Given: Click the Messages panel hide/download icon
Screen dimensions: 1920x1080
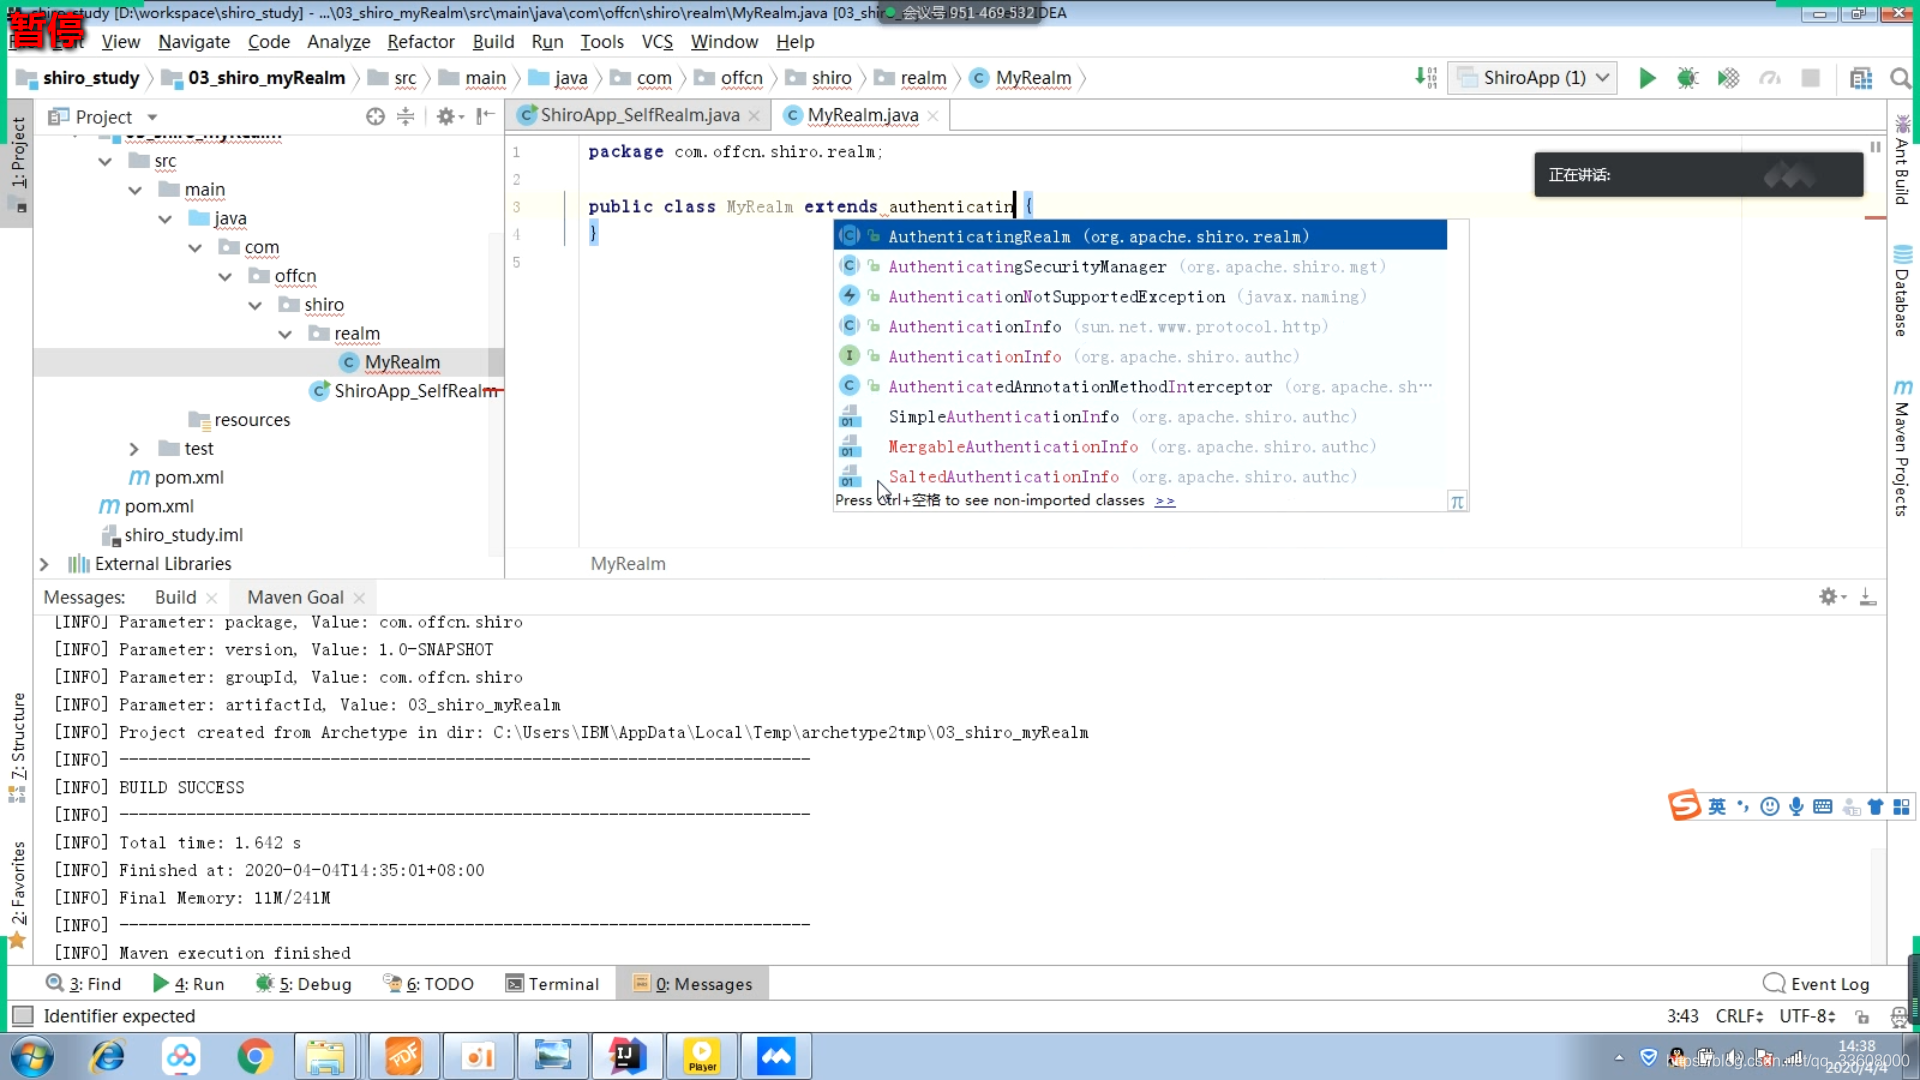Looking at the screenshot, I should [1867, 597].
